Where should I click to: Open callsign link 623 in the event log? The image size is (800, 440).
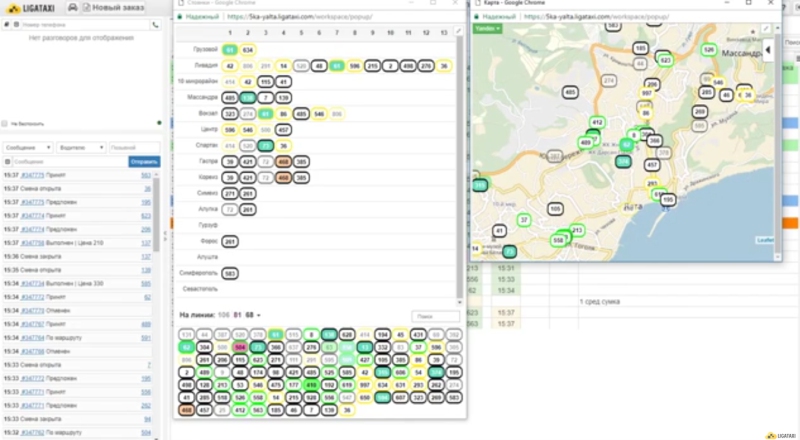click(x=146, y=216)
